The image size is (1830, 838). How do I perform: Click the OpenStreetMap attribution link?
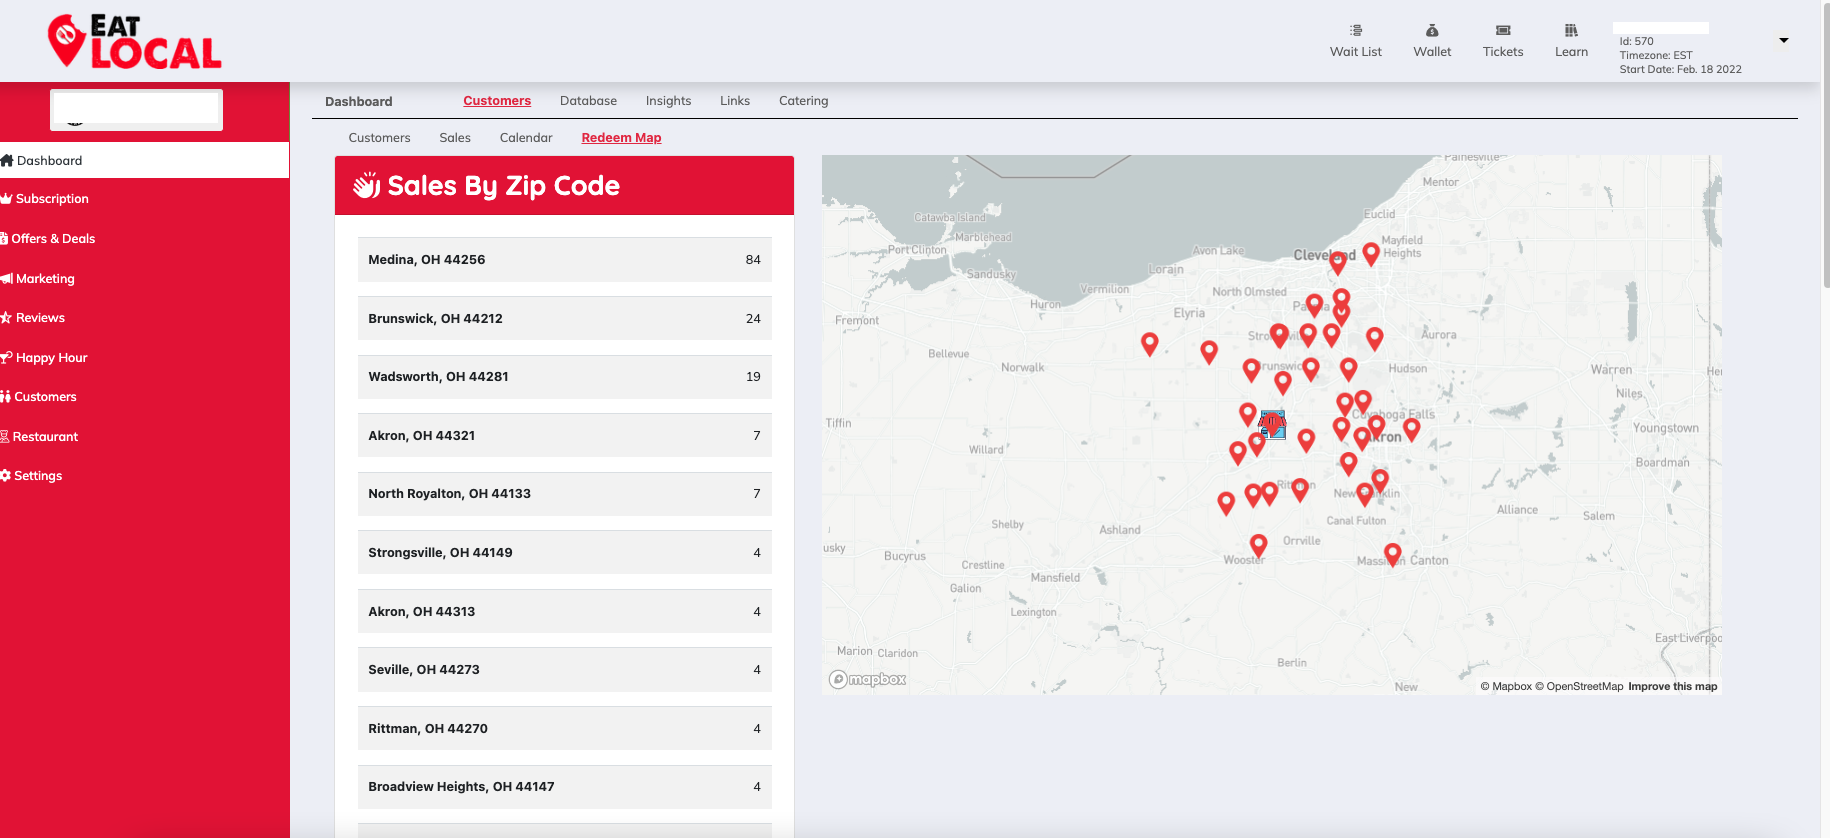[1579, 686]
